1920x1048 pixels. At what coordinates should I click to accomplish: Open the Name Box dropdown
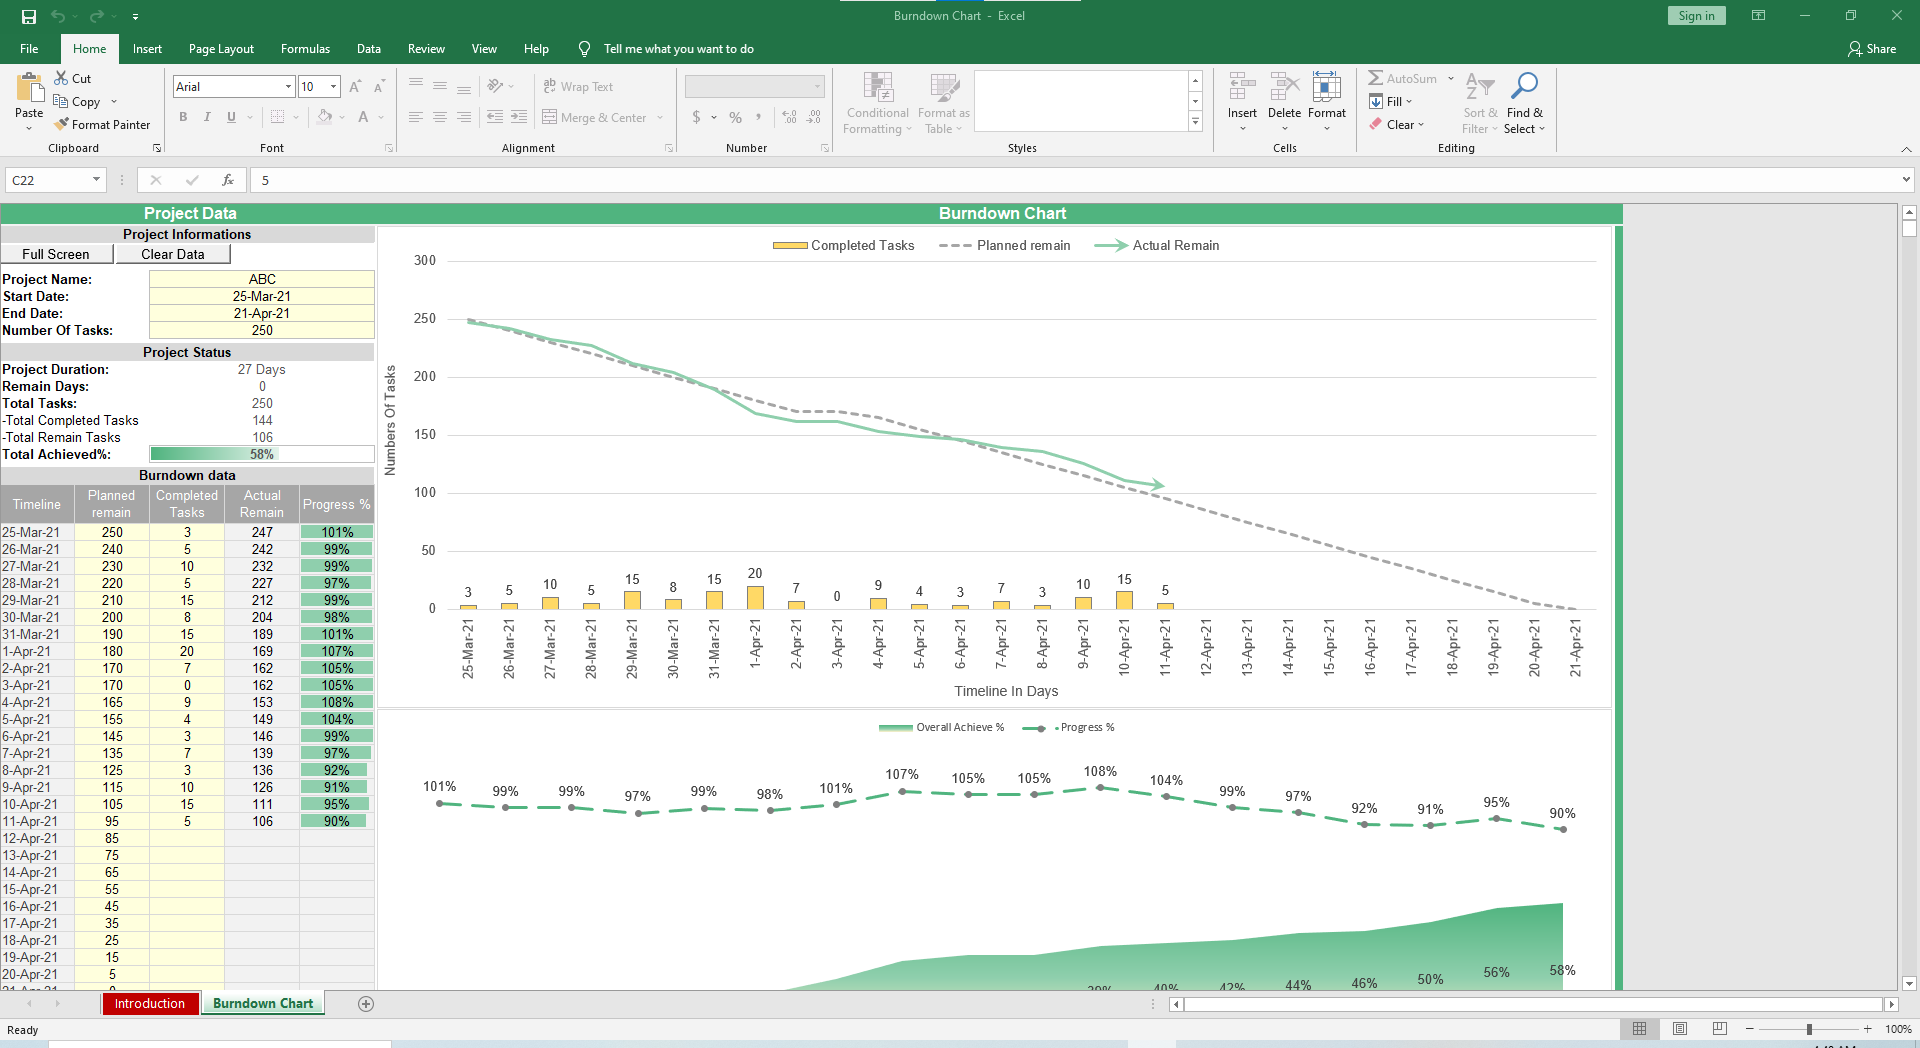[x=94, y=180]
